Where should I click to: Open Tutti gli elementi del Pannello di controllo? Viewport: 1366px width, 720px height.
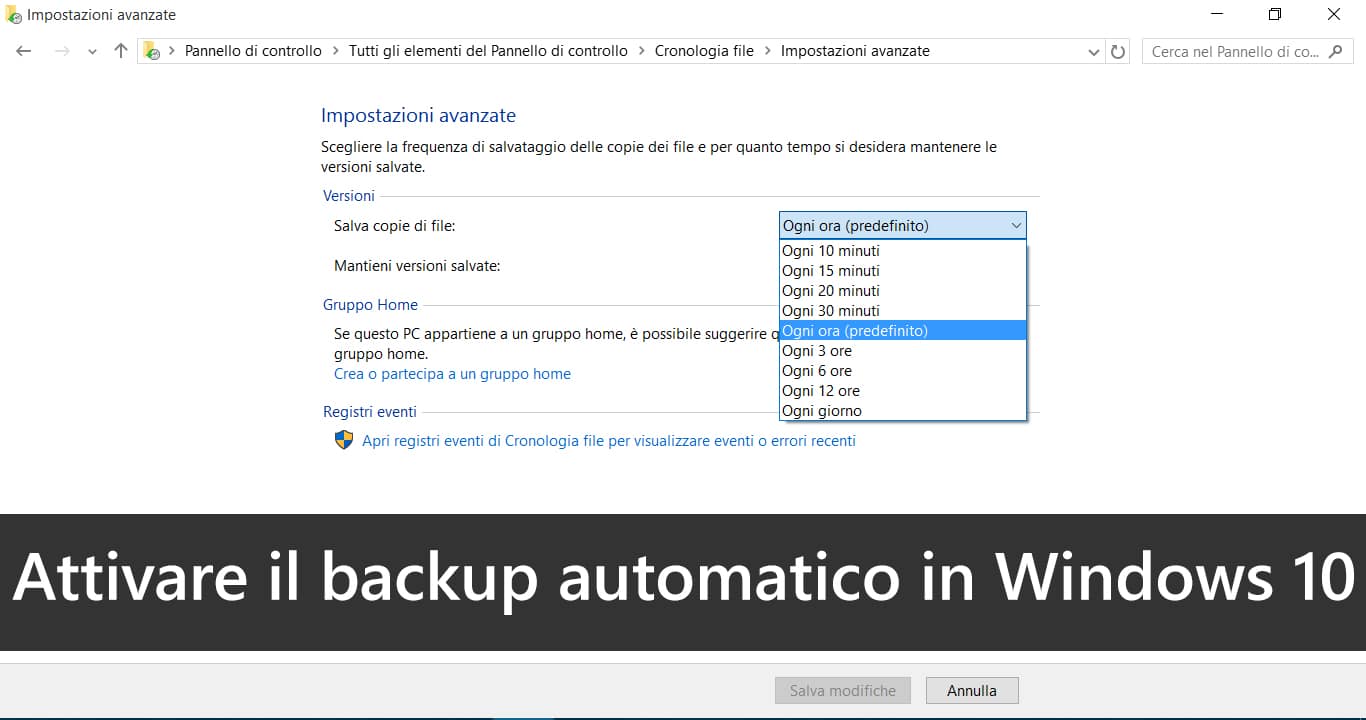[487, 50]
